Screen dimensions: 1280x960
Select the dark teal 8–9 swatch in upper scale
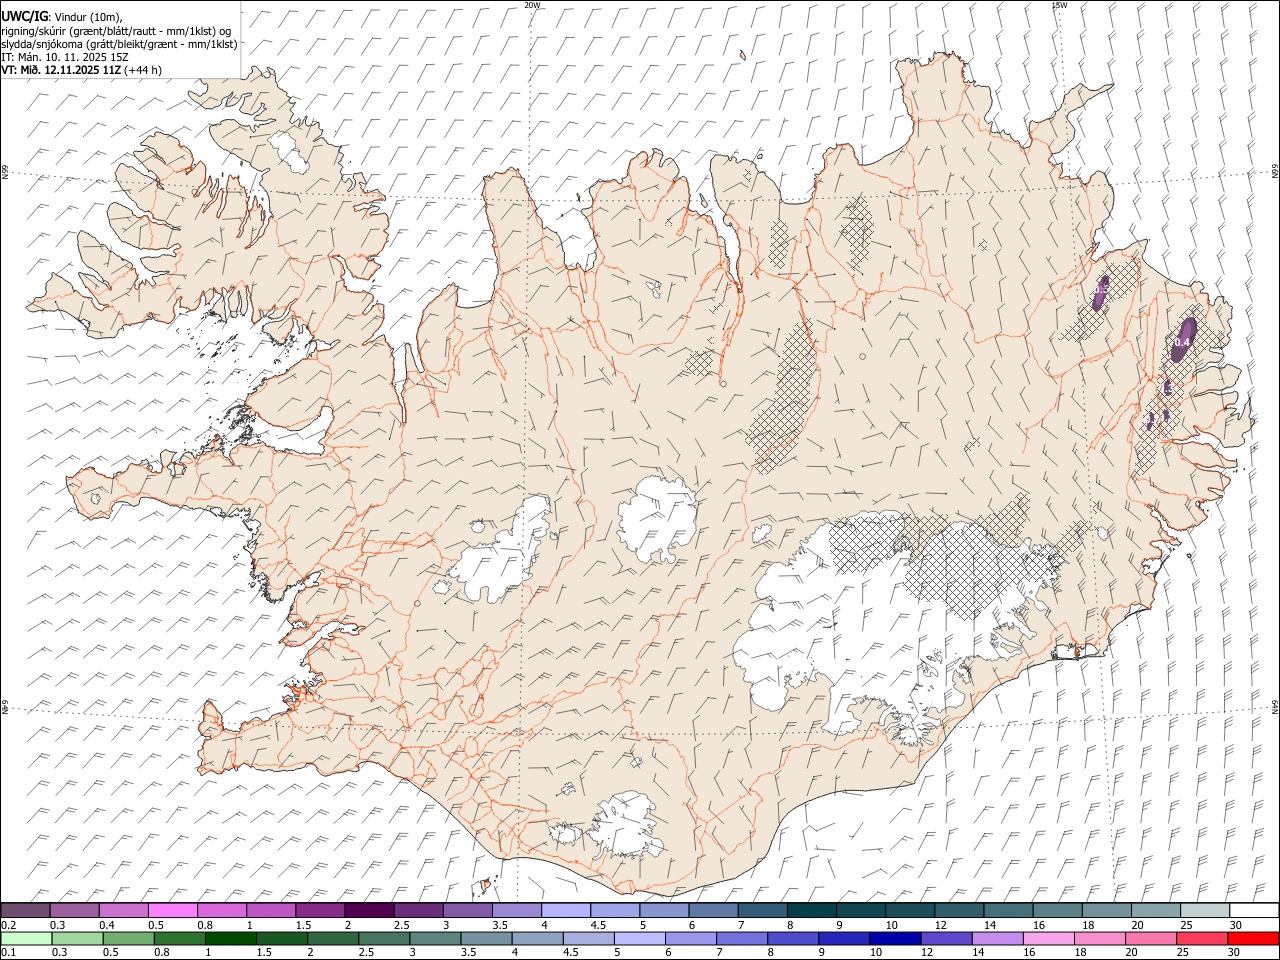coord(811,910)
